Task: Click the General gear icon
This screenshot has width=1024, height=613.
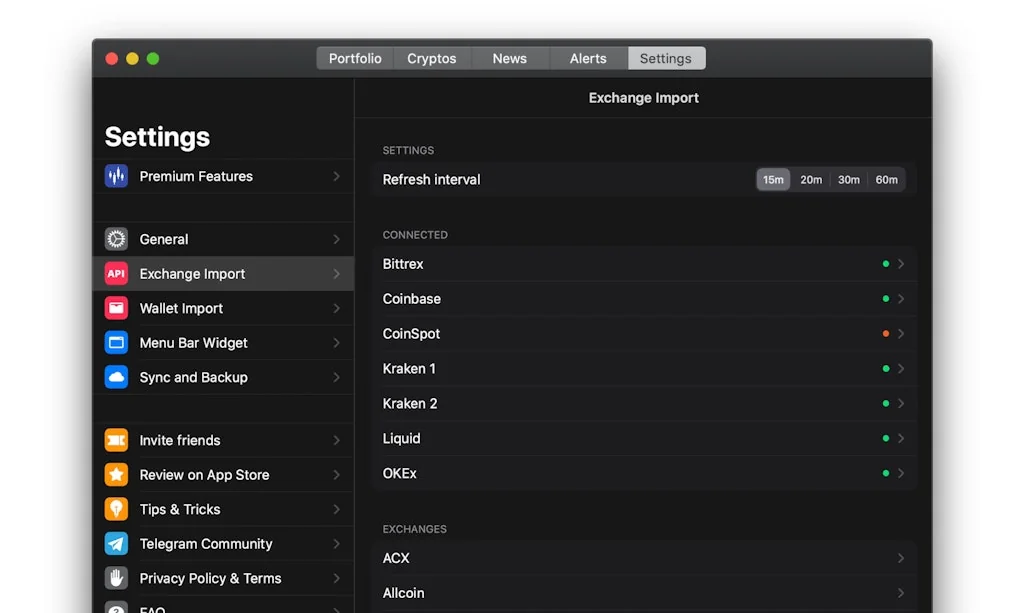Action: pos(116,239)
